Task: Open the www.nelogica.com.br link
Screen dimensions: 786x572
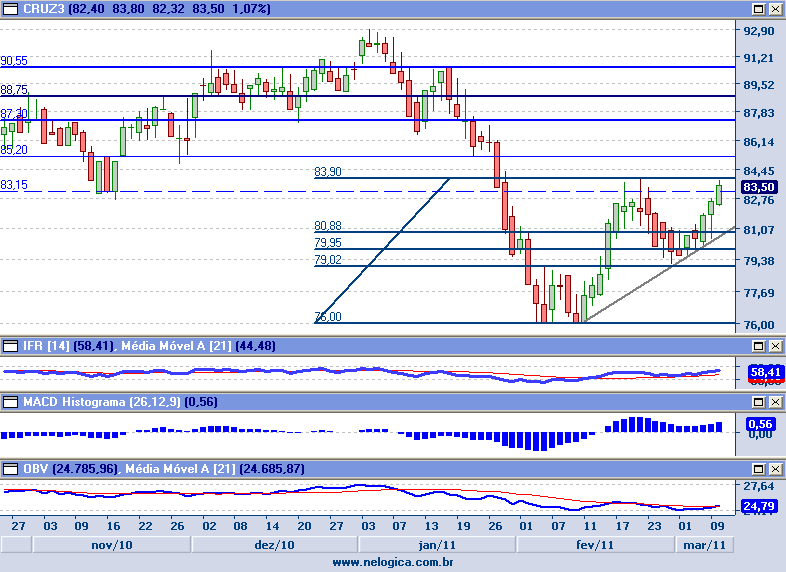Action: tap(393, 563)
